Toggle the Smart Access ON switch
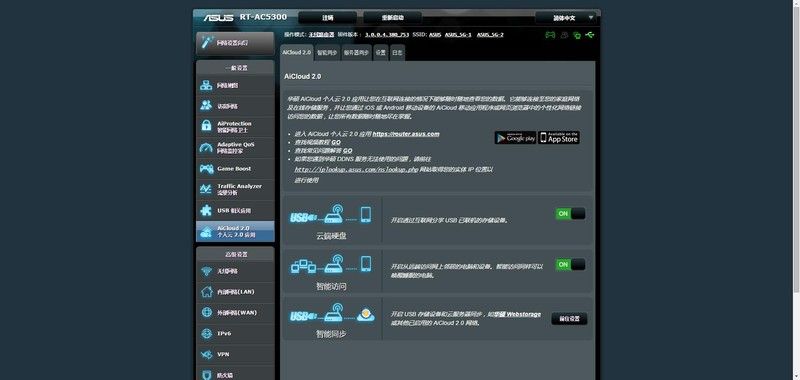This screenshot has width=800, height=380. tap(570, 264)
